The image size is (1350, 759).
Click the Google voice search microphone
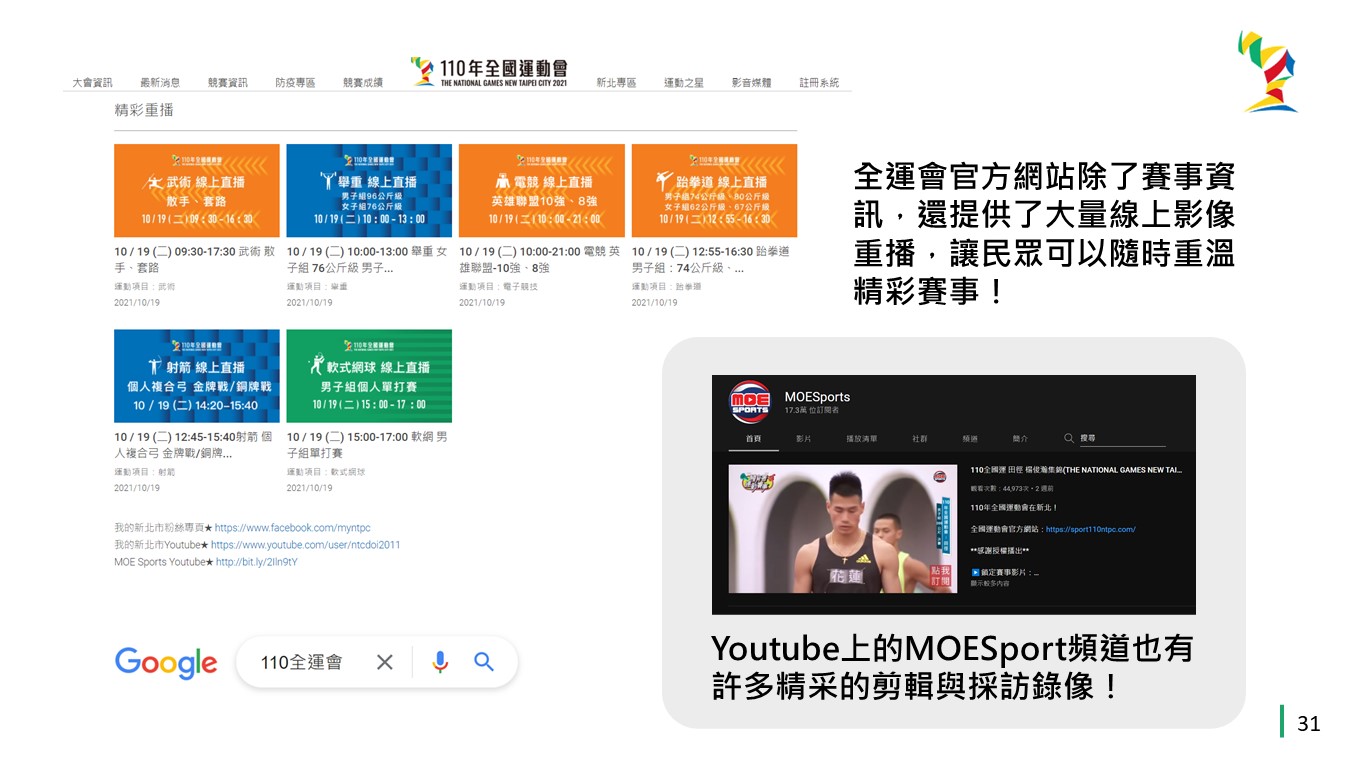440,662
